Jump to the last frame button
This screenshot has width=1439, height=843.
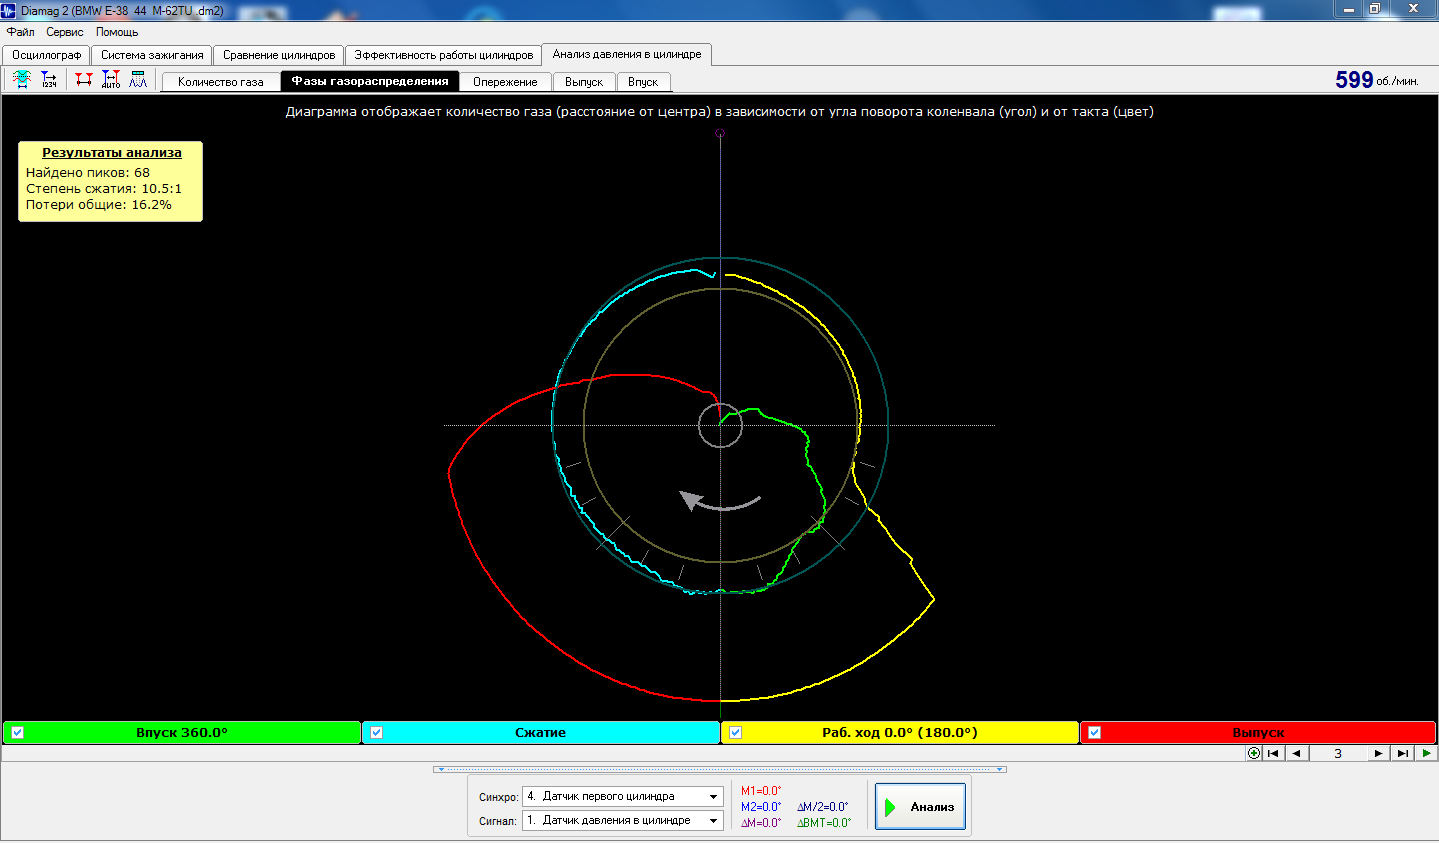coord(1402,753)
